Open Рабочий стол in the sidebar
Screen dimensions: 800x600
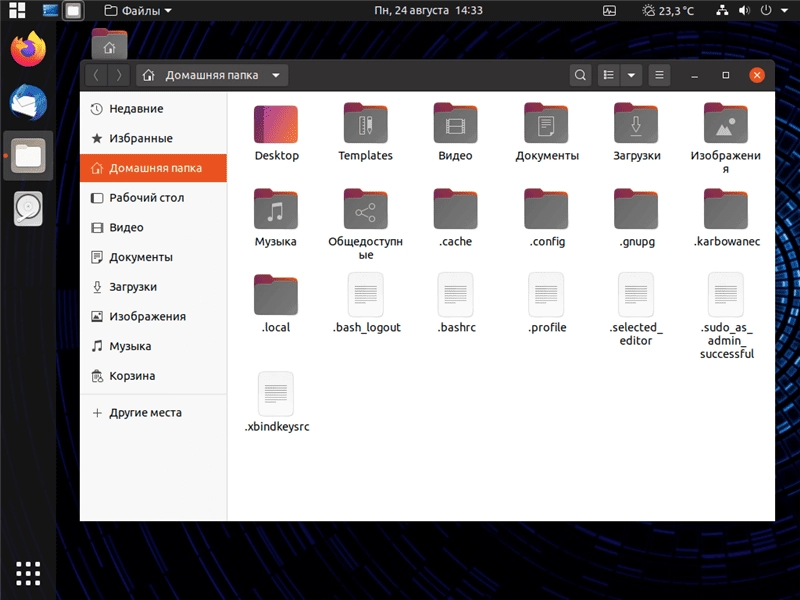coord(153,197)
